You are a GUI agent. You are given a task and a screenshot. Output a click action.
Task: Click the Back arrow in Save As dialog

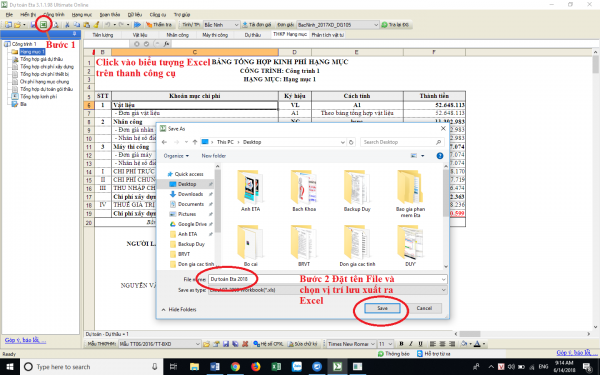[x=165, y=142]
